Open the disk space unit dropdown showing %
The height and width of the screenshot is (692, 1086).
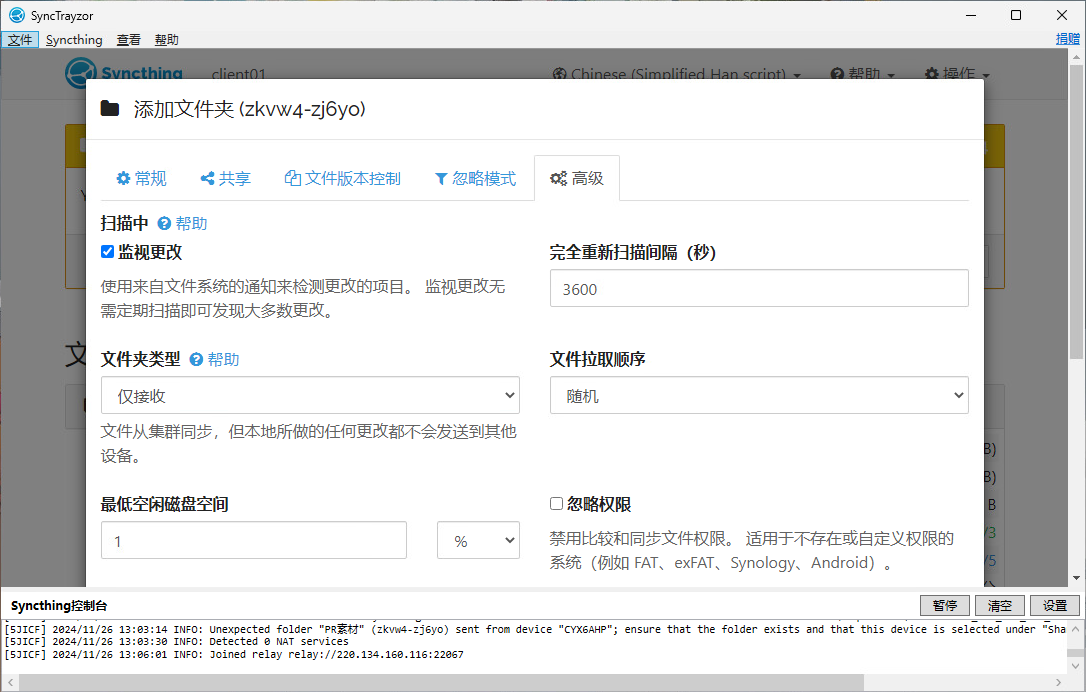[478, 540]
